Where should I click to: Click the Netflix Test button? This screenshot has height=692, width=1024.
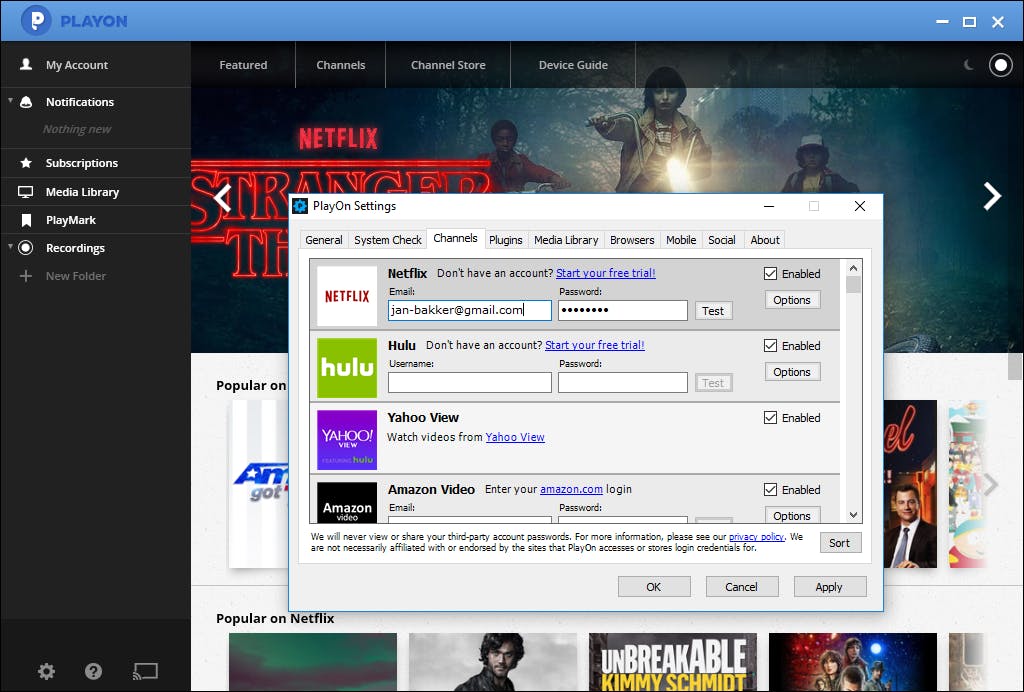tap(713, 311)
